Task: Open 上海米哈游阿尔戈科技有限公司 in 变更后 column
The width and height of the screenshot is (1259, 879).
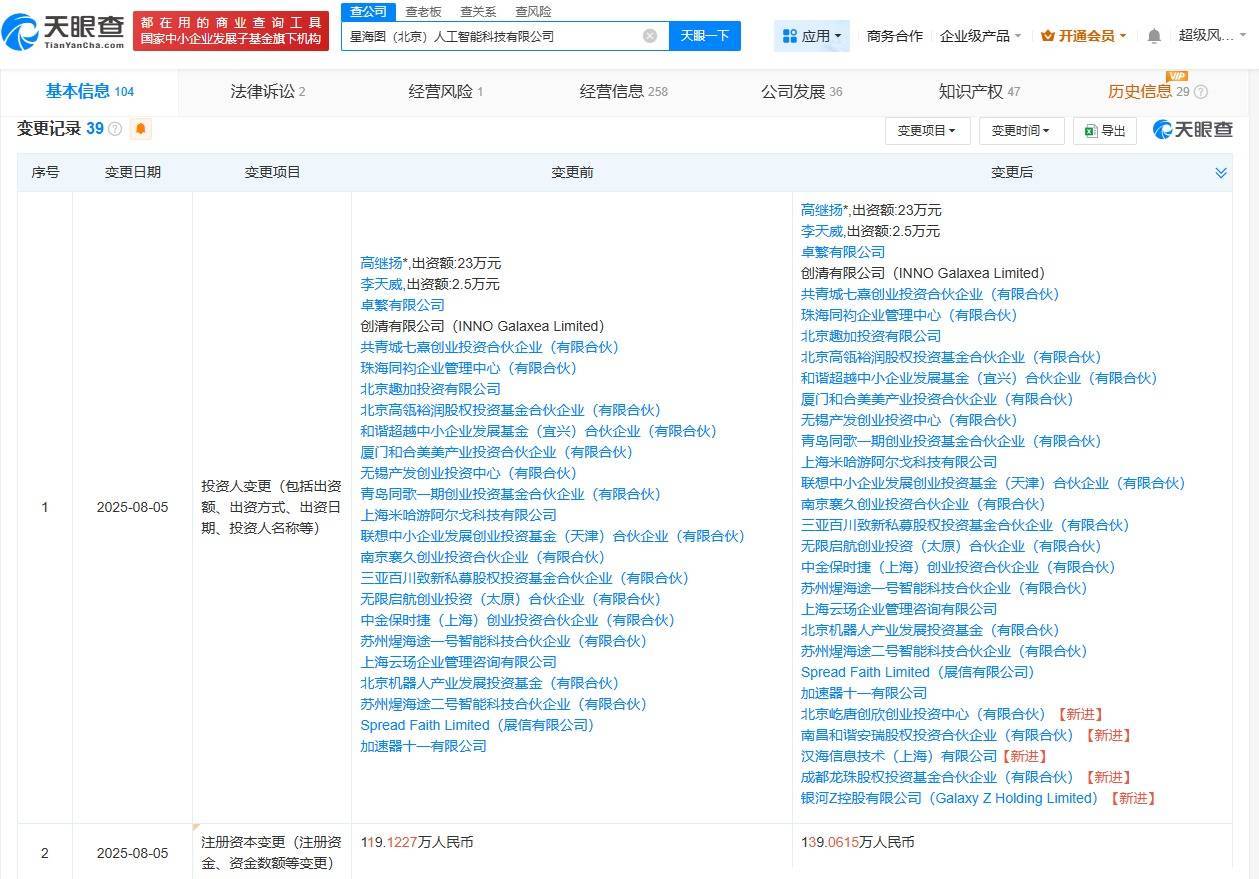Action: [x=899, y=462]
